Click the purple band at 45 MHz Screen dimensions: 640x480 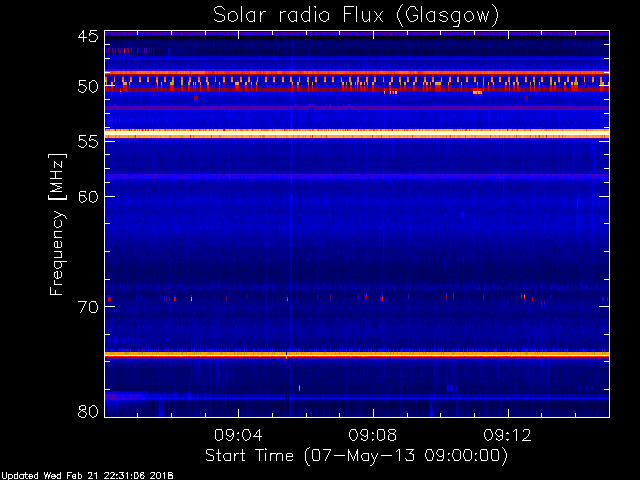click(x=356, y=34)
